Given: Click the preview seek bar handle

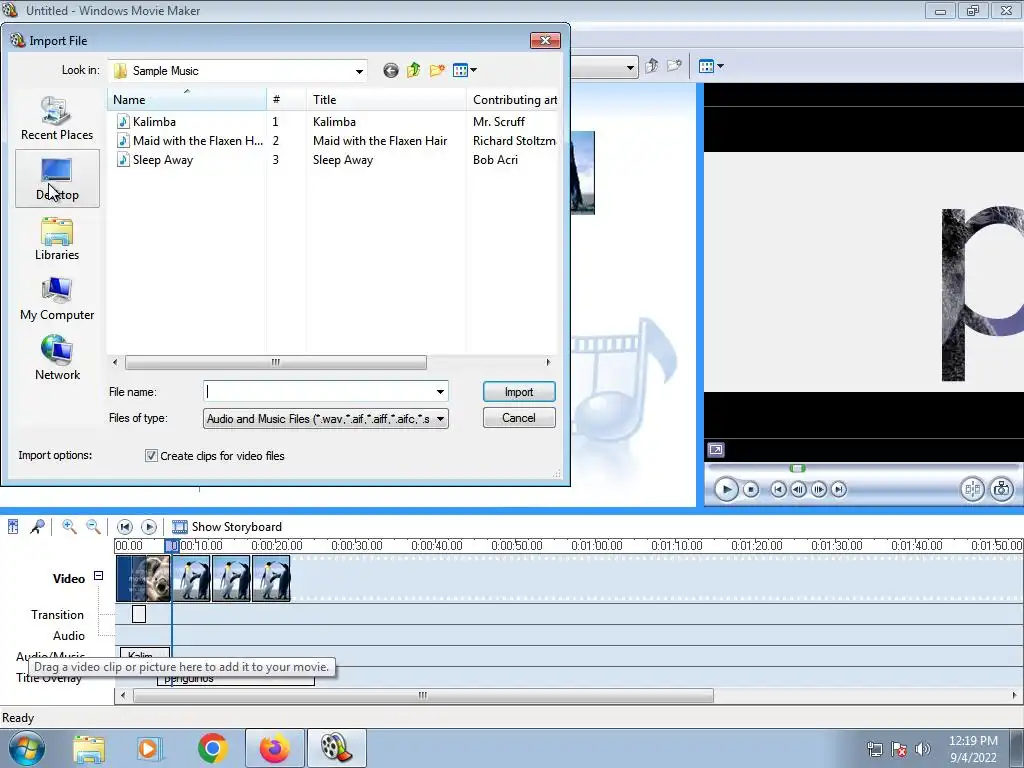Looking at the screenshot, I should (x=797, y=468).
